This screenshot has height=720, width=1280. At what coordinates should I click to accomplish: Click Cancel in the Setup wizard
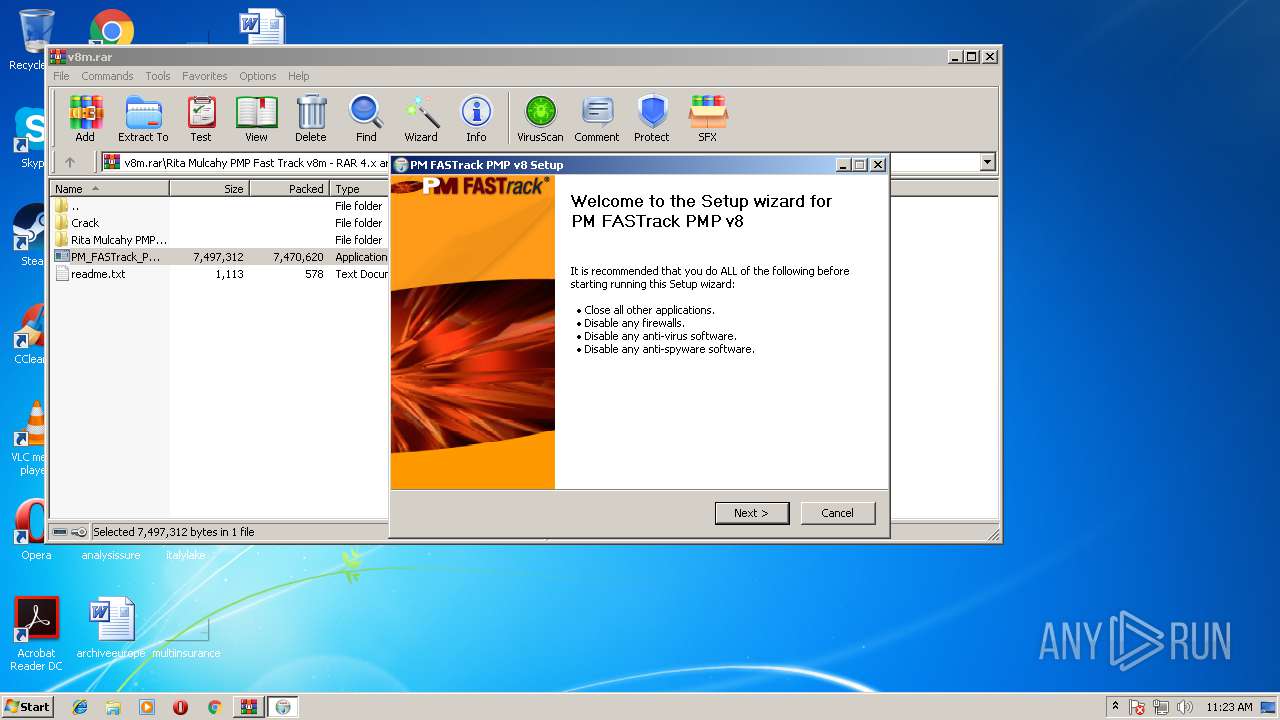pos(838,513)
